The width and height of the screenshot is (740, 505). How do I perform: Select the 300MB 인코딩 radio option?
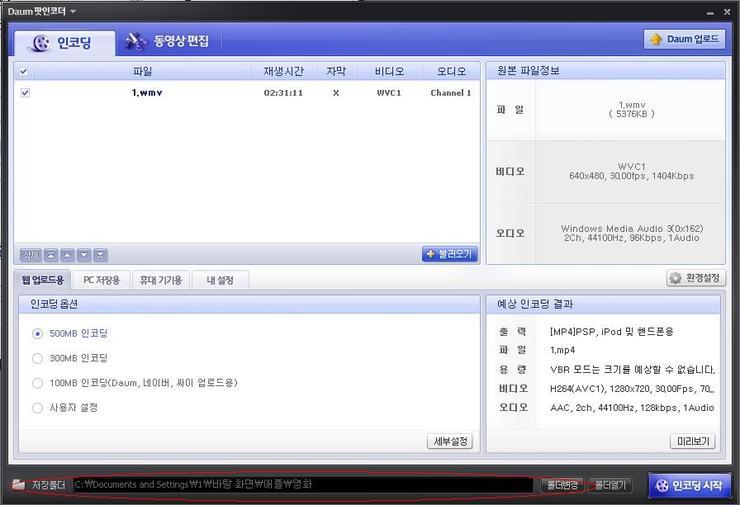click(x=38, y=358)
